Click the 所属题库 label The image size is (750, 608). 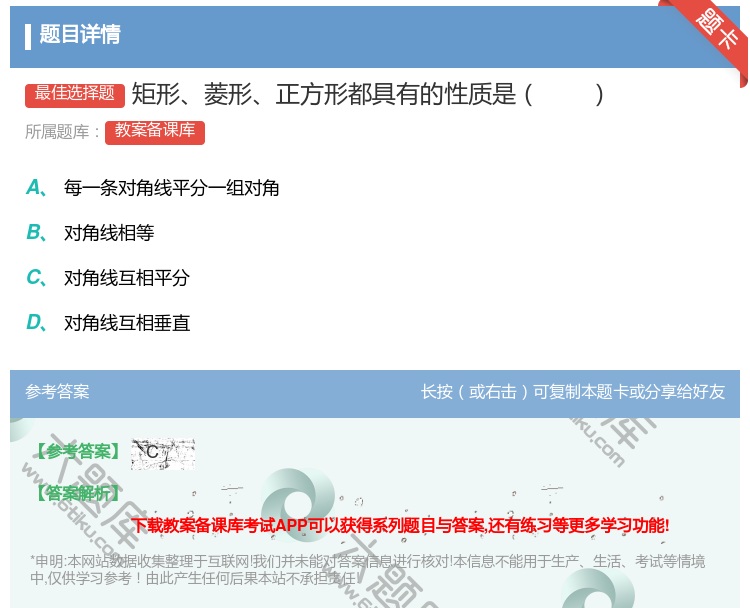pyautogui.click(x=62, y=132)
